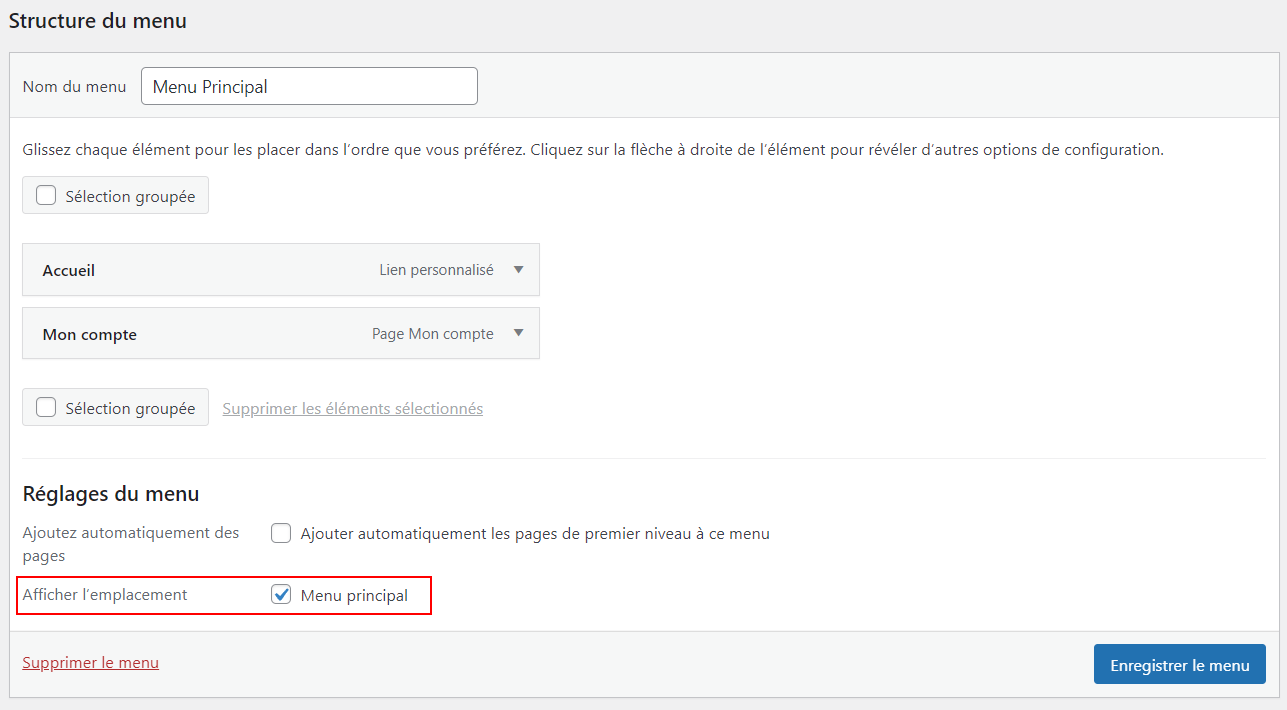1287x710 pixels.
Task: Select the Mon compte menu item title
Action: click(90, 335)
